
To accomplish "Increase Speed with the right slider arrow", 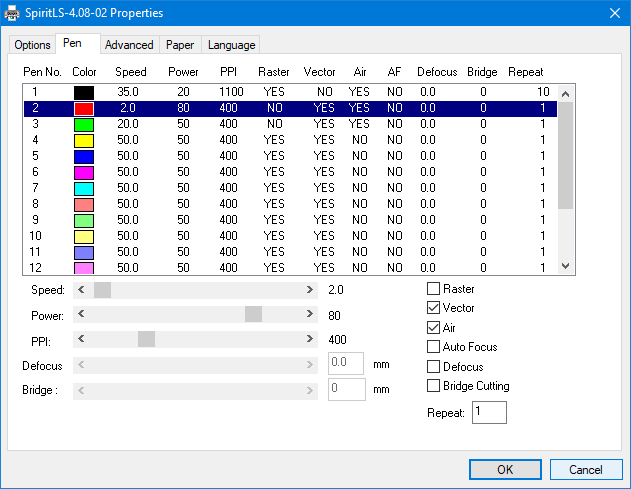I will coord(309,290).
